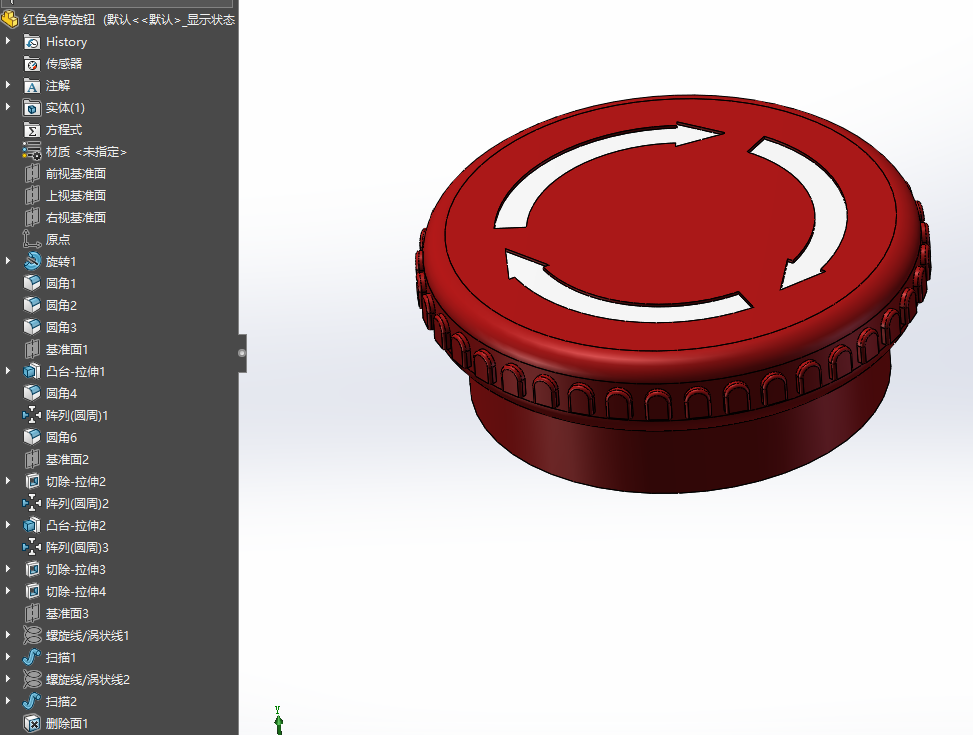Expand the 凸台-拉伸2 feature
The image size is (973, 735).
click(8, 525)
